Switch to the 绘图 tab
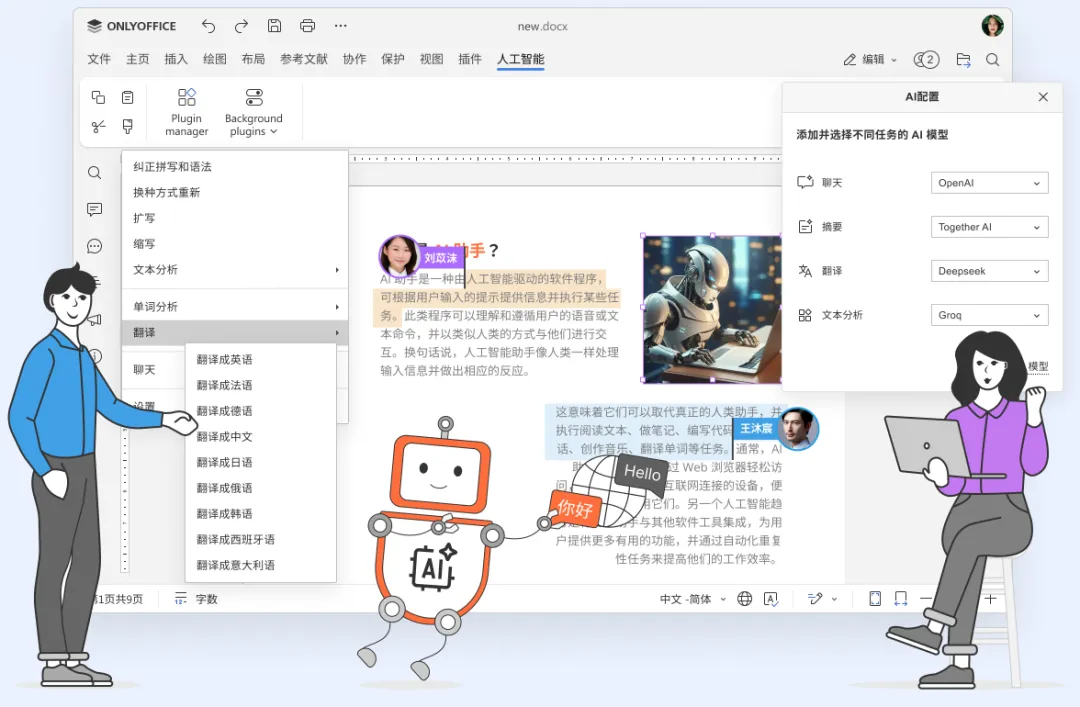This screenshot has height=707, width=1080. click(x=215, y=59)
